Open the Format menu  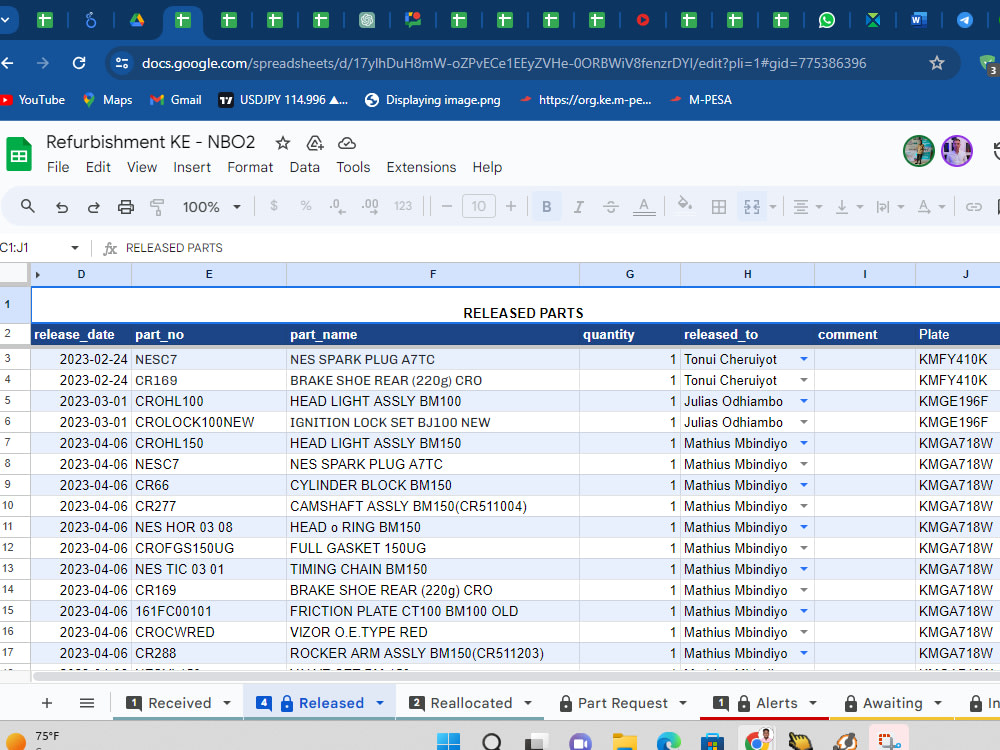click(x=250, y=167)
